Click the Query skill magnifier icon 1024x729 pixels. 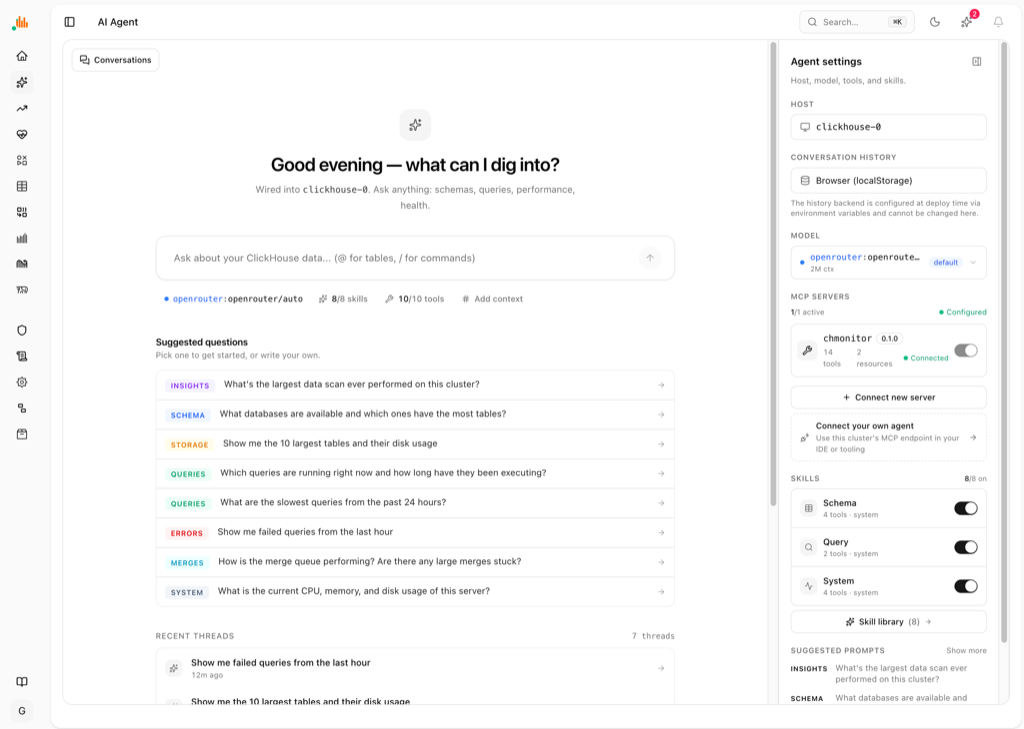tap(808, 547)
